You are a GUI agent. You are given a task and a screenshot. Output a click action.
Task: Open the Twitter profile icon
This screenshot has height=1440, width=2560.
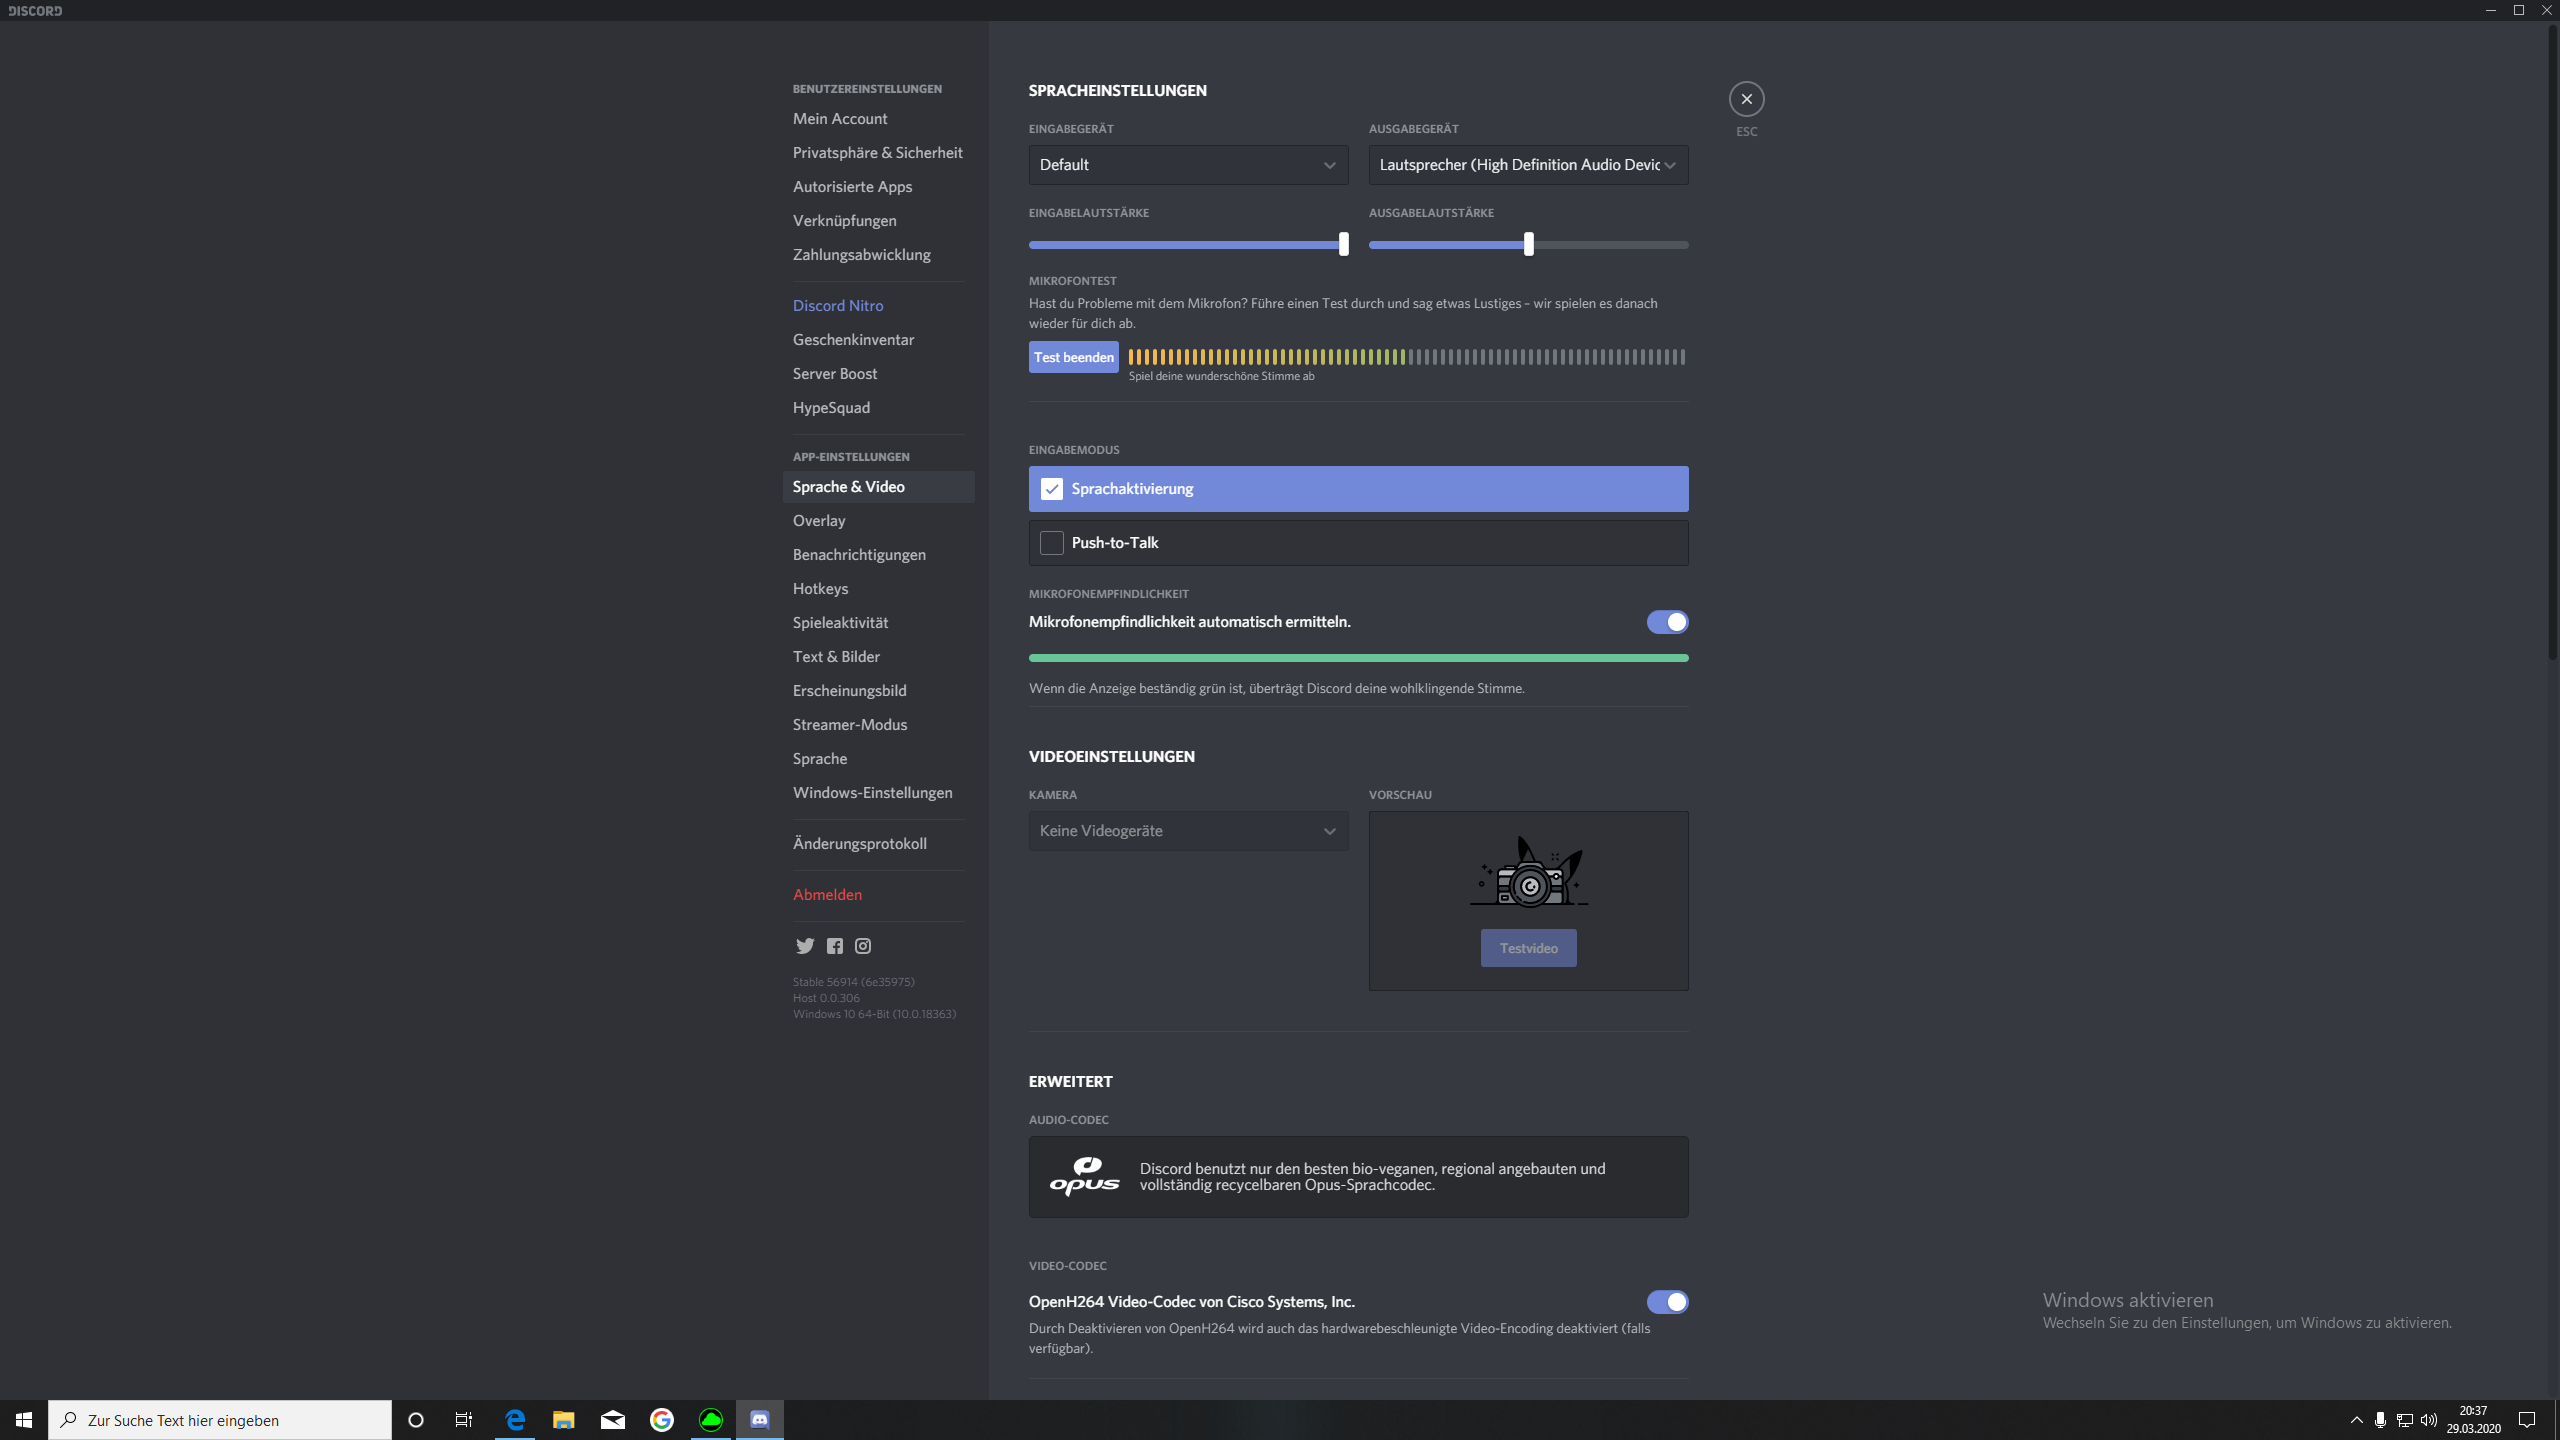pos(804,946)
